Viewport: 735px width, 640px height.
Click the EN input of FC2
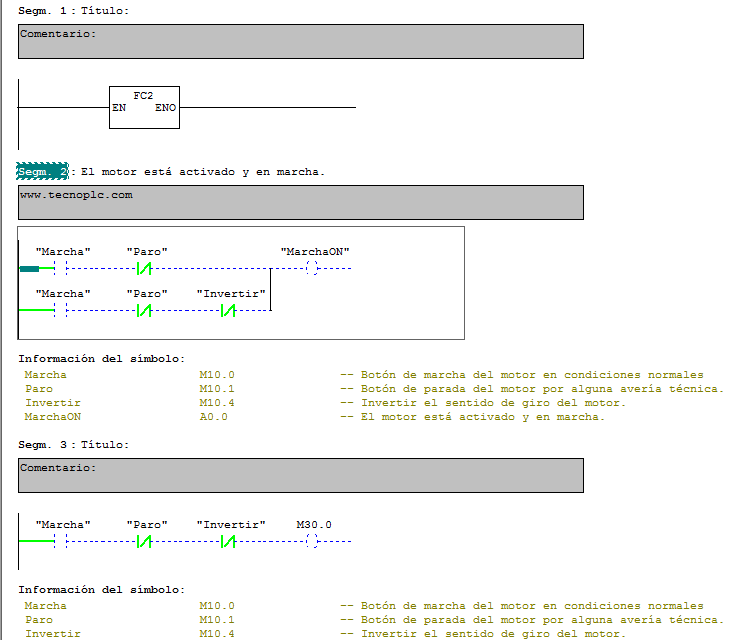coord(119,108)
